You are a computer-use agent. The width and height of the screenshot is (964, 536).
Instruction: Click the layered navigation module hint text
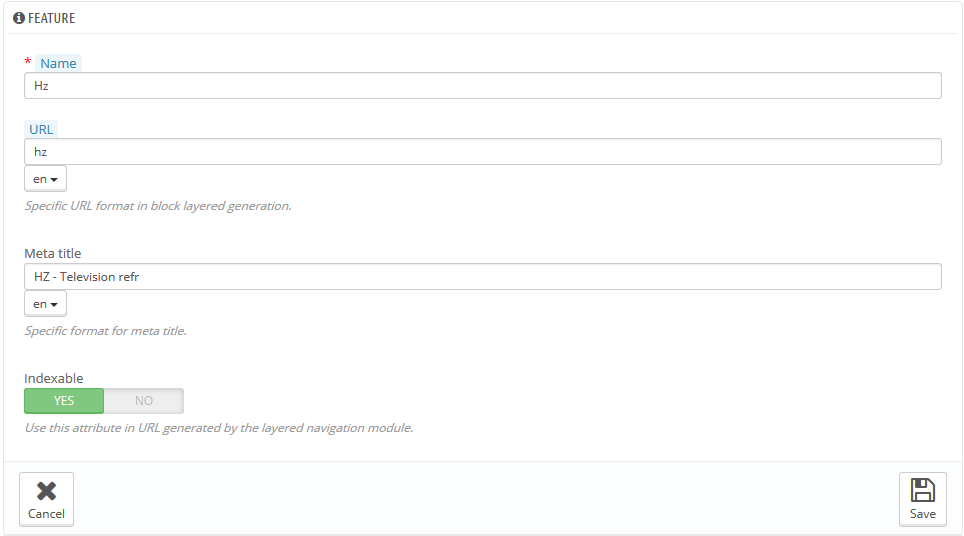(x=218, y=428)
